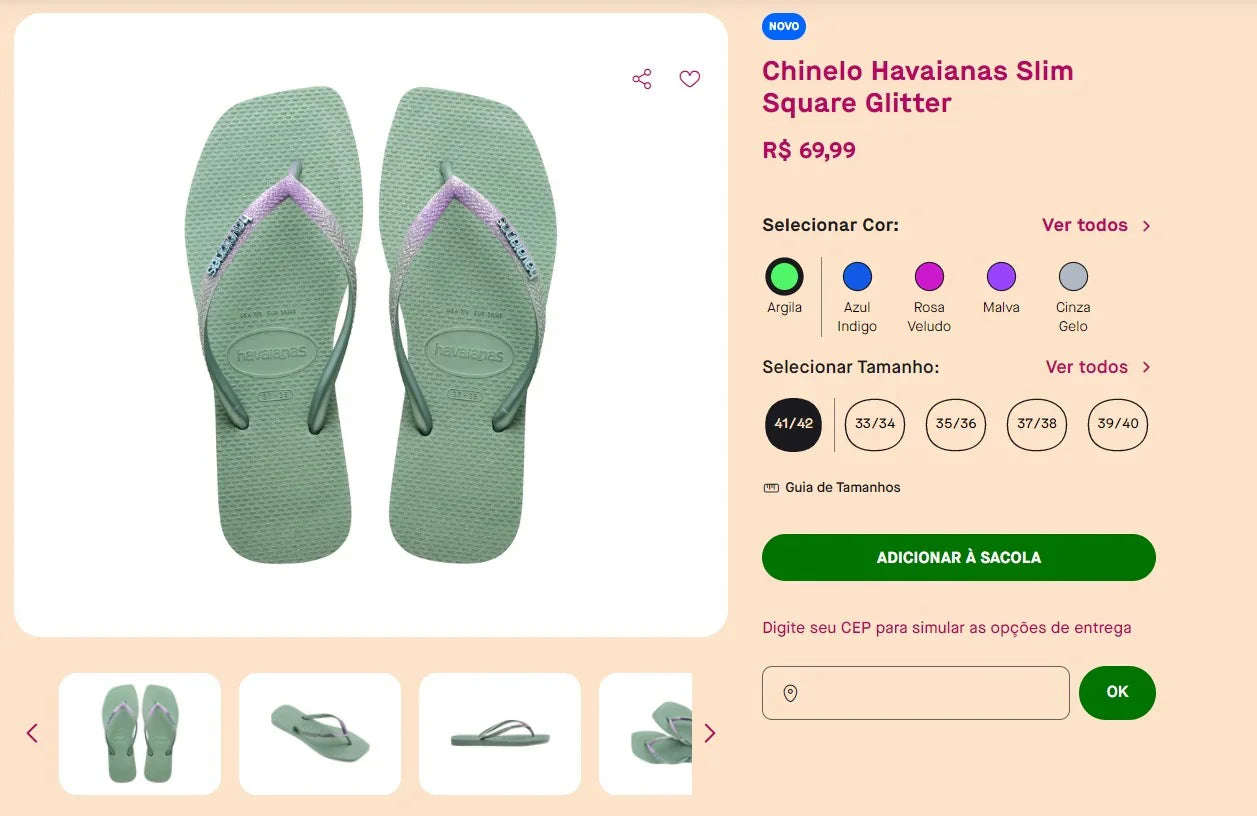
Task: Select size 39/40
Action: (1118, 424)
